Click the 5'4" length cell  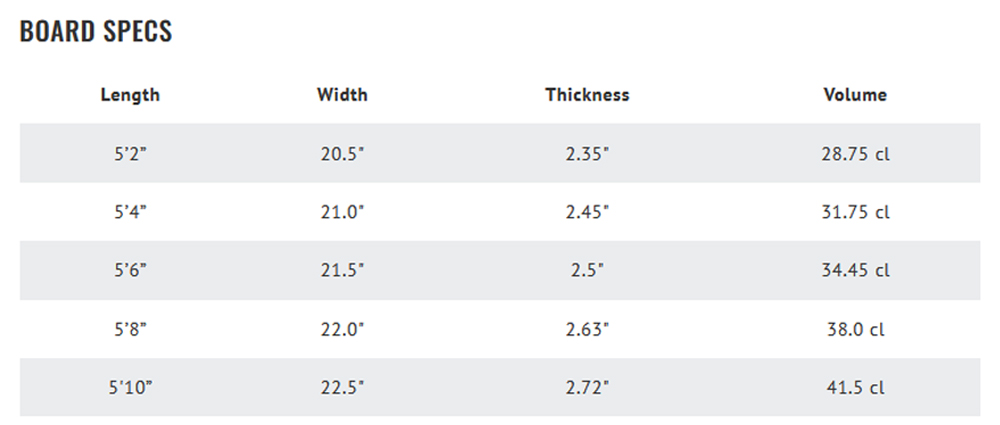pyautogui.click(x=130, y=212)
